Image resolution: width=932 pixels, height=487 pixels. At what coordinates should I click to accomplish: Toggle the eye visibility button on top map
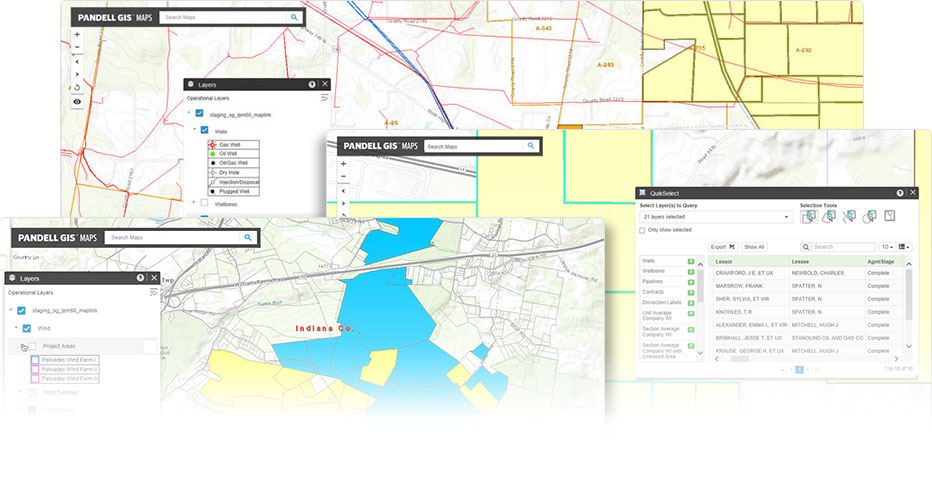click(77, 102)
